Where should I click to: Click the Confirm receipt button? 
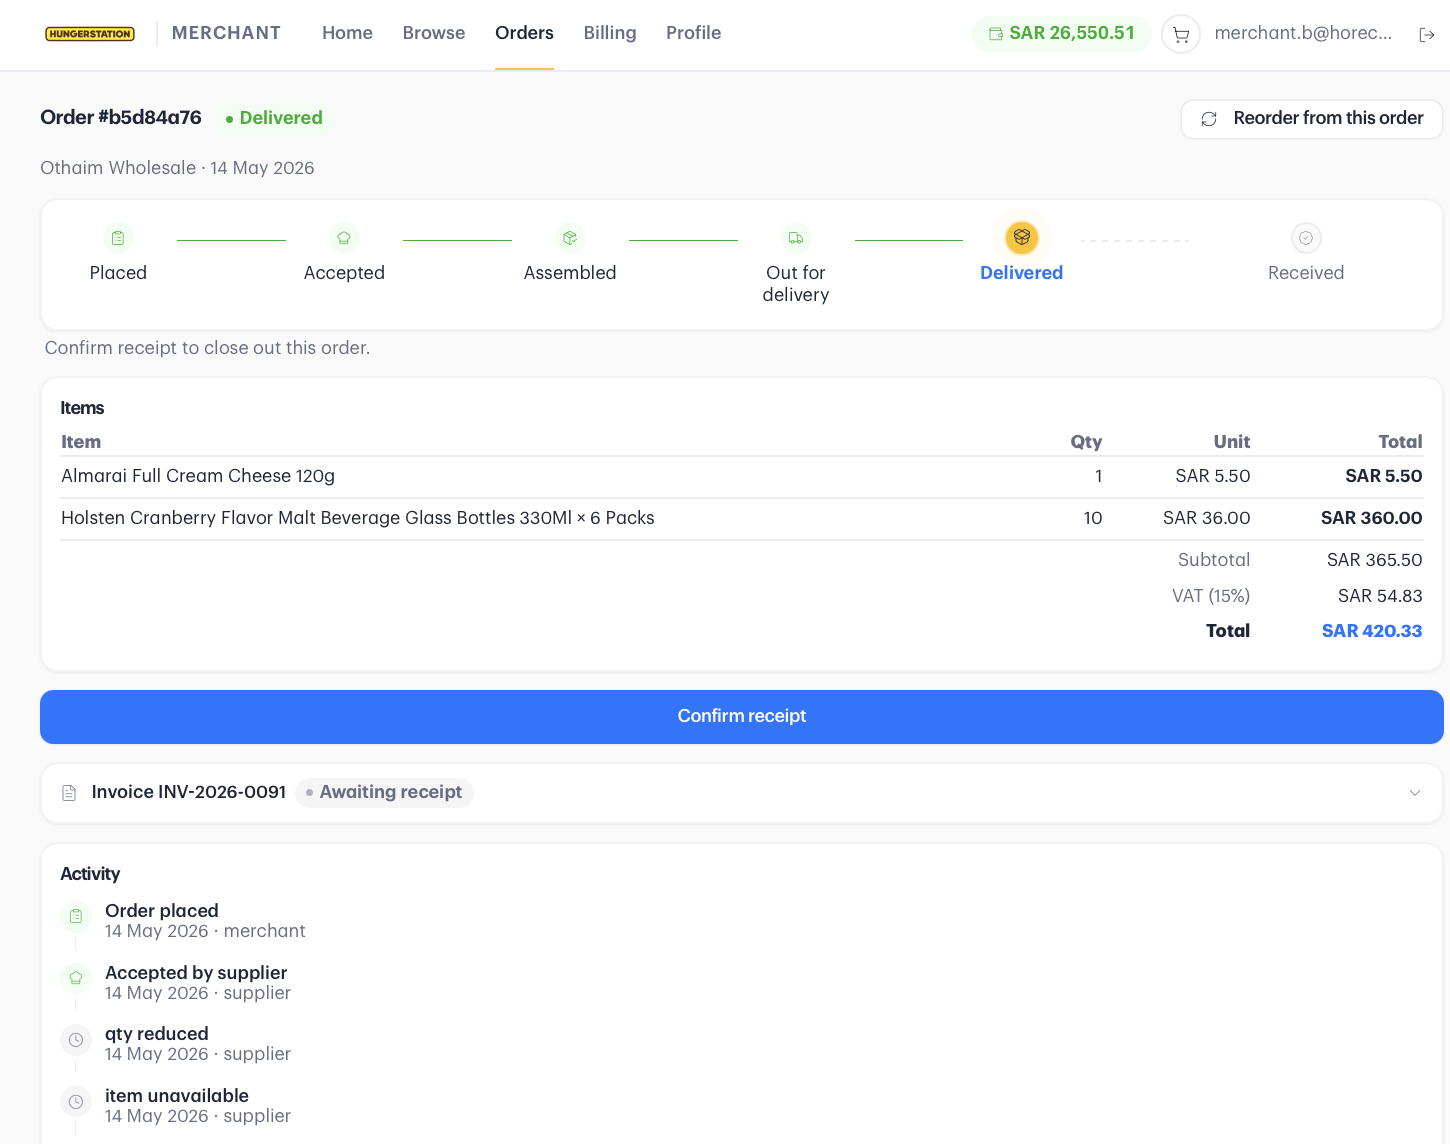(742, 717)
